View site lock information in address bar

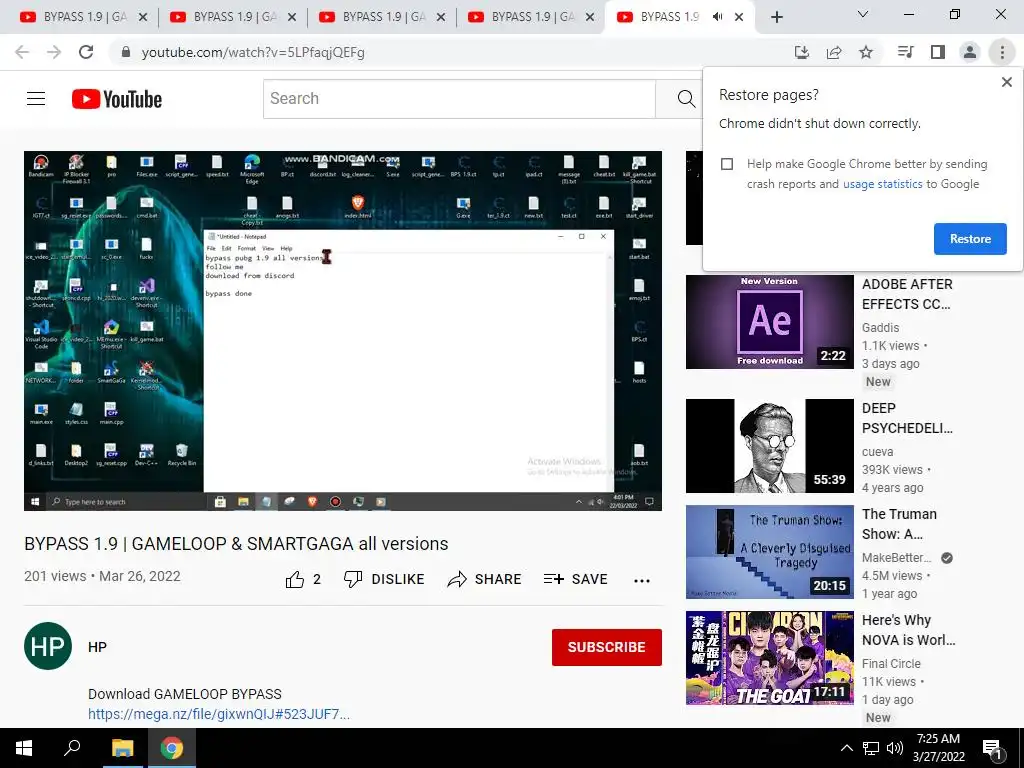click(x=126, y=52)
